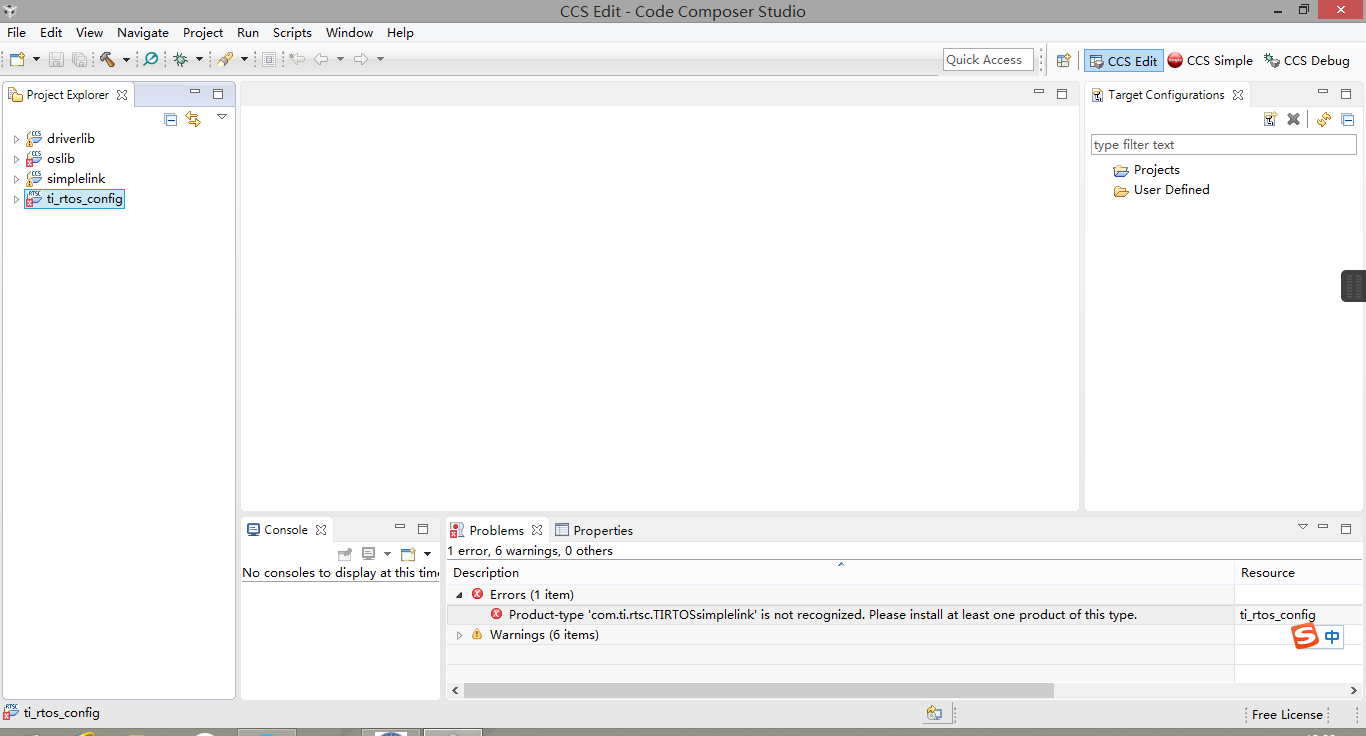Screen dimensions: 1366x736
Task: Click the Delete icon in Target Configurations
Action: [1293, 119]
